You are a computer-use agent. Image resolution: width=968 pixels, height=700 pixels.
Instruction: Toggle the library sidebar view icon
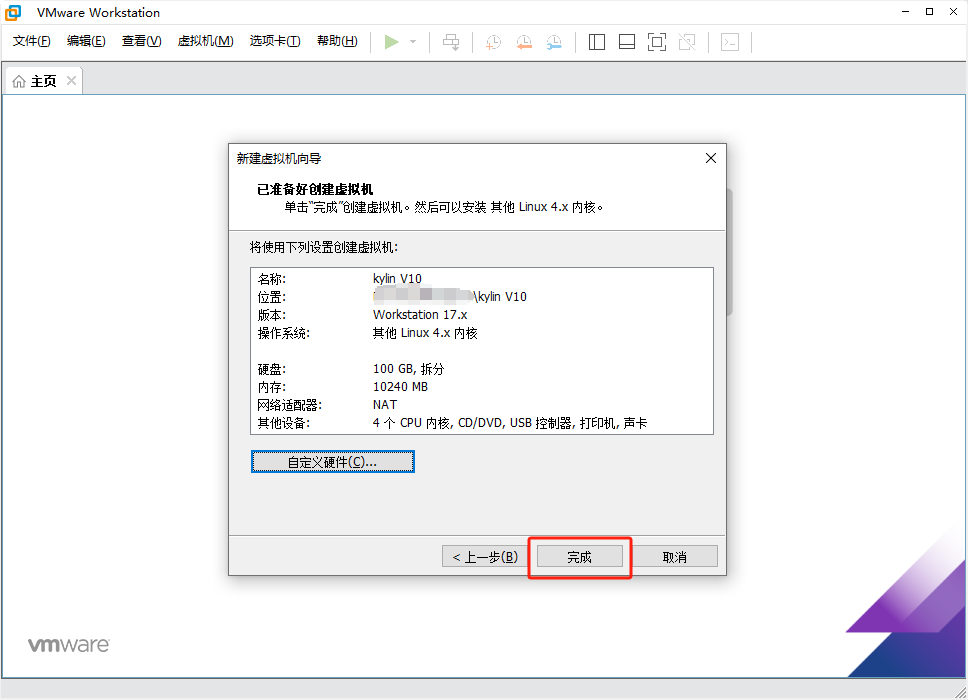596,42
